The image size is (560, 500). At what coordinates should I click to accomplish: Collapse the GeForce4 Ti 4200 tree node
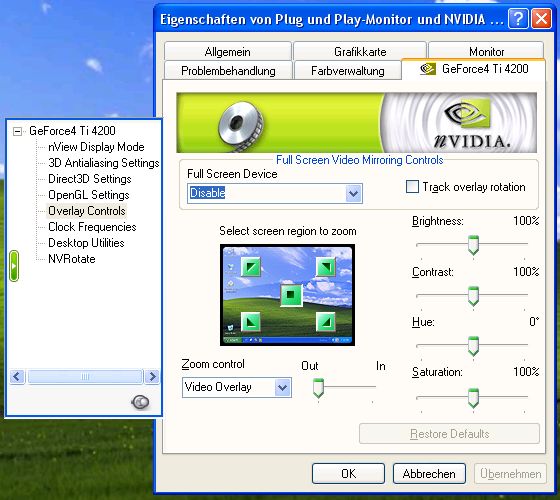pos(17,131)
